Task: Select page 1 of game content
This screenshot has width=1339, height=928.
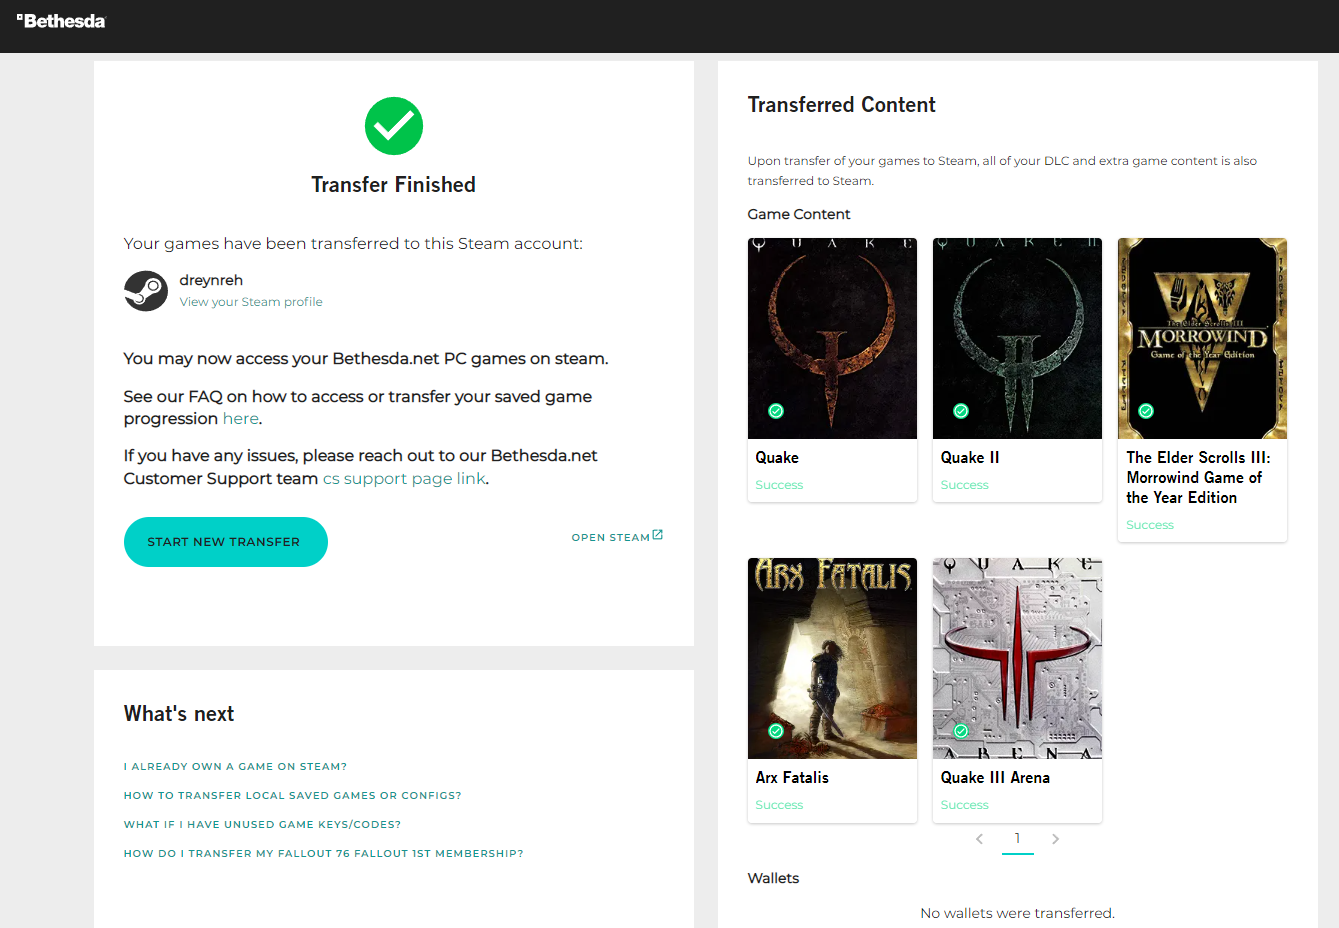Action: 1017,839
